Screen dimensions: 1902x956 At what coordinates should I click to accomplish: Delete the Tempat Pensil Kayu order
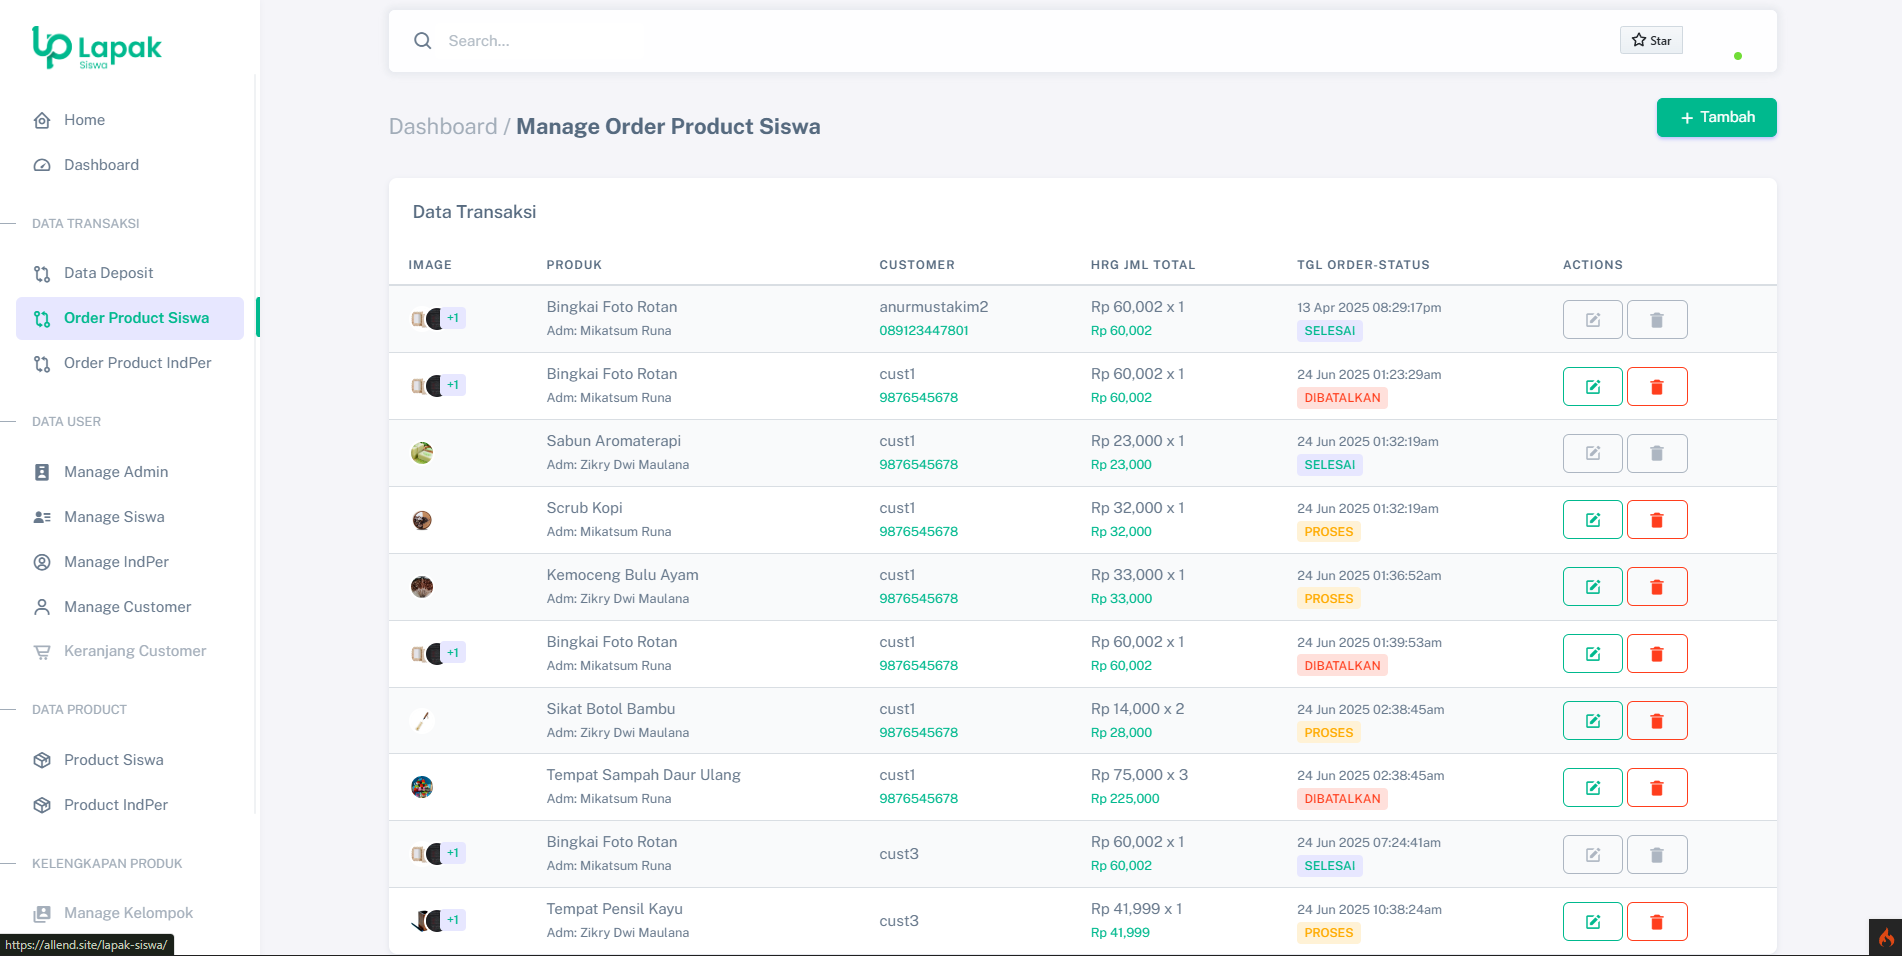(1656, 922)
